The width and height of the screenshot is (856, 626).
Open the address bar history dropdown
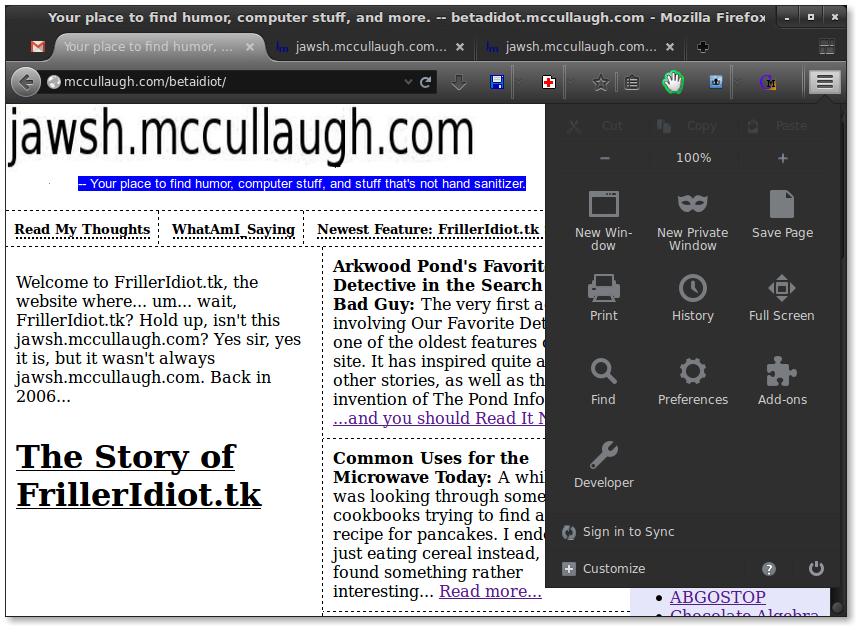point(408,81)
